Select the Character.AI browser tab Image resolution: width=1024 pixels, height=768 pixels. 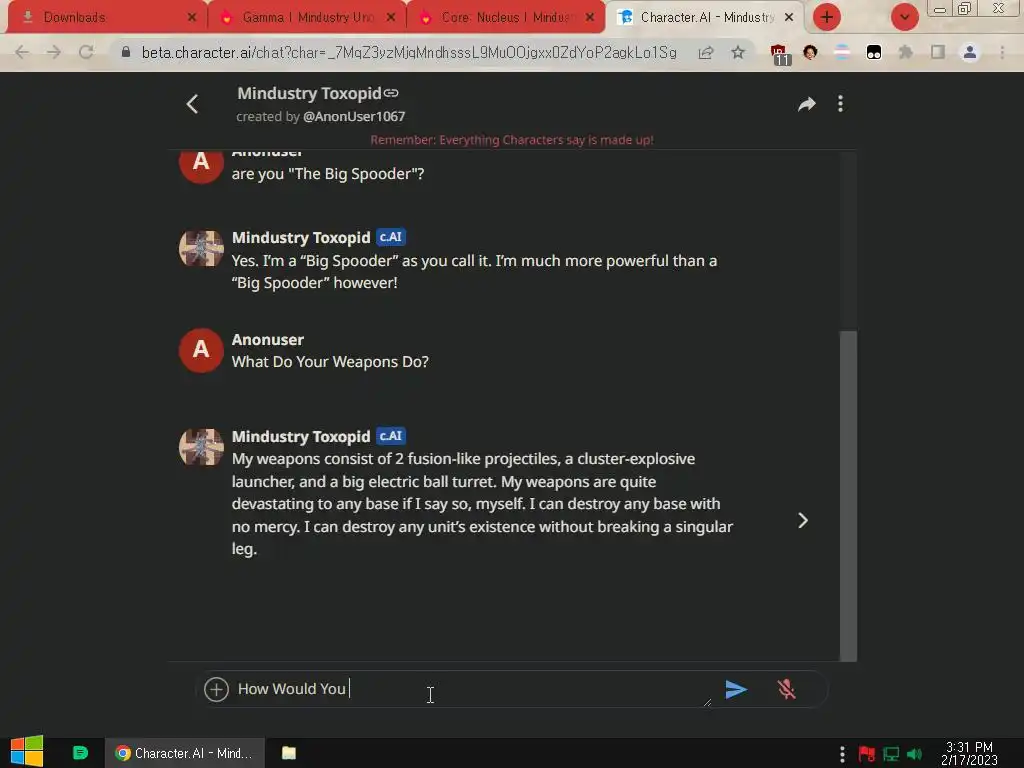point(705,18)
